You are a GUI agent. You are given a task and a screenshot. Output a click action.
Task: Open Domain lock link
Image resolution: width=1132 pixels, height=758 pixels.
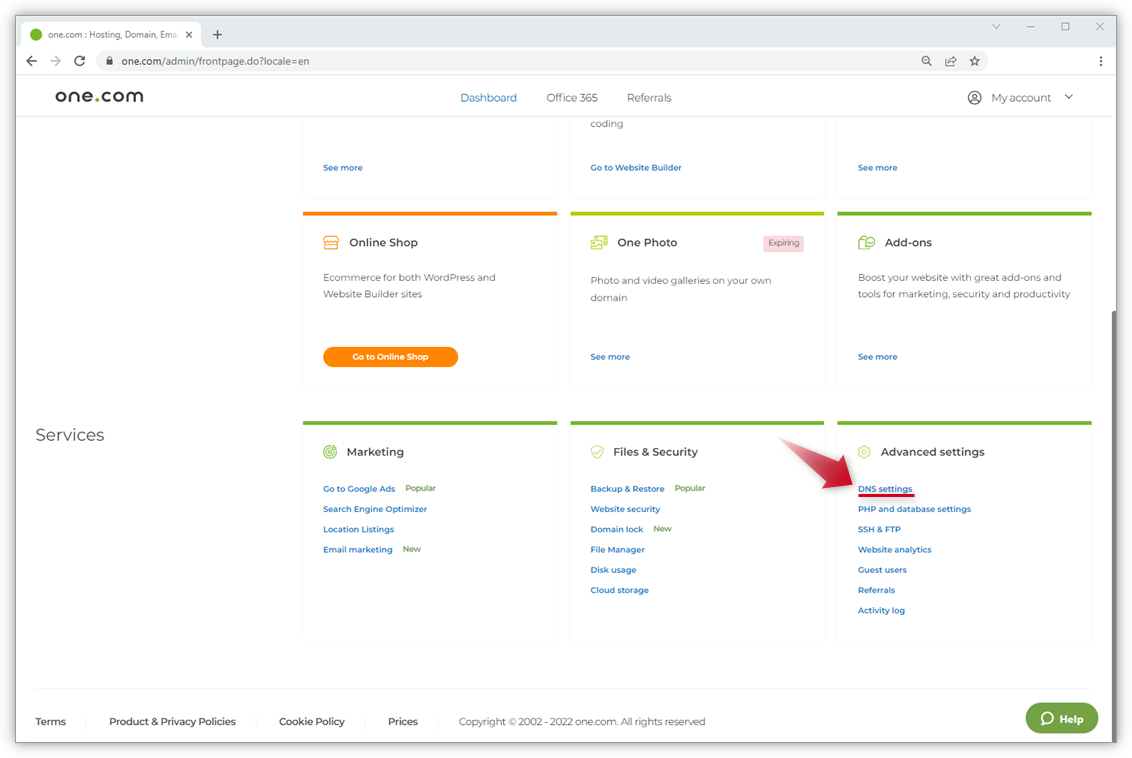pos(617,529)
